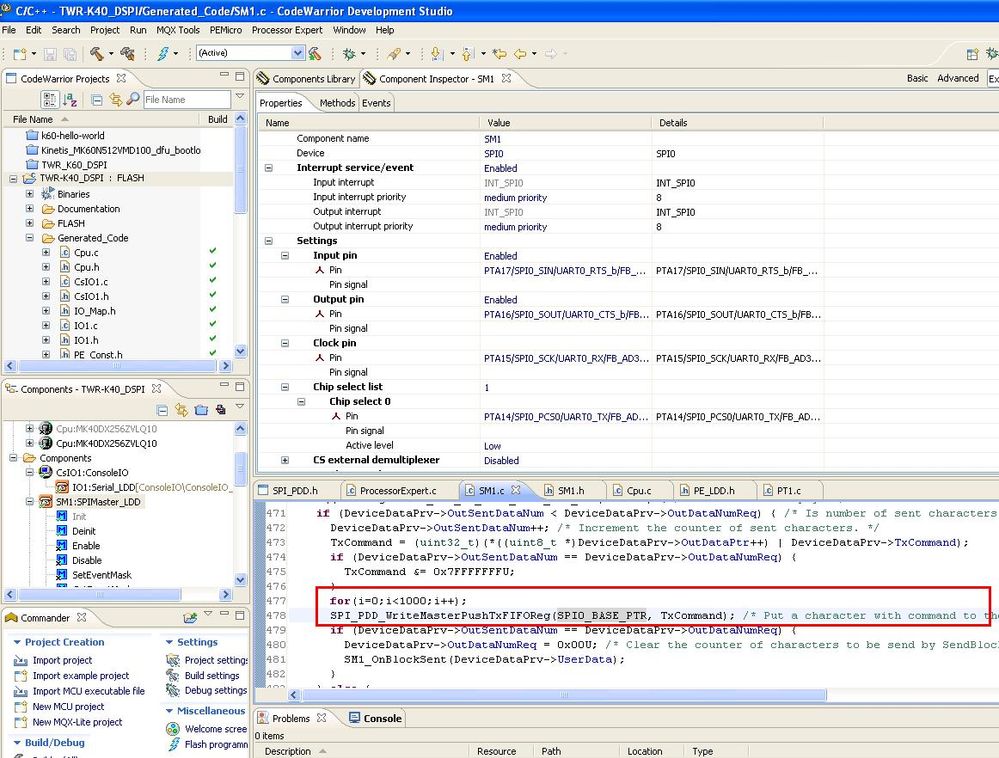The image size is (999, 758).
Task: Click the New MQX-Lite project link
Action: tap(77, 722)
